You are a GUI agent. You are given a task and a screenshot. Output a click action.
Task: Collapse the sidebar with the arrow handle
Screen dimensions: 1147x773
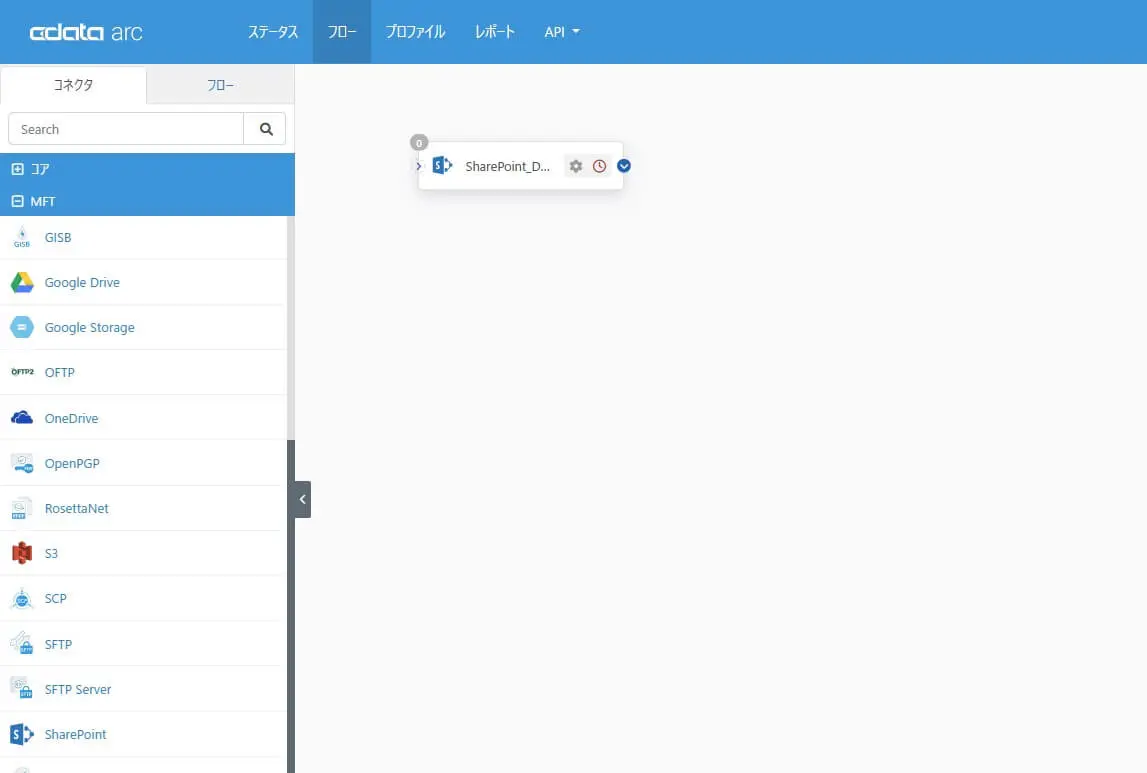pyautogui.click(x=303, y=499)
